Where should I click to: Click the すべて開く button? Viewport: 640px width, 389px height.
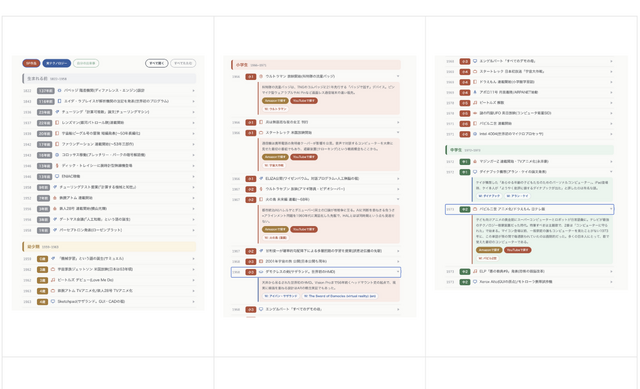coord(157,63)
